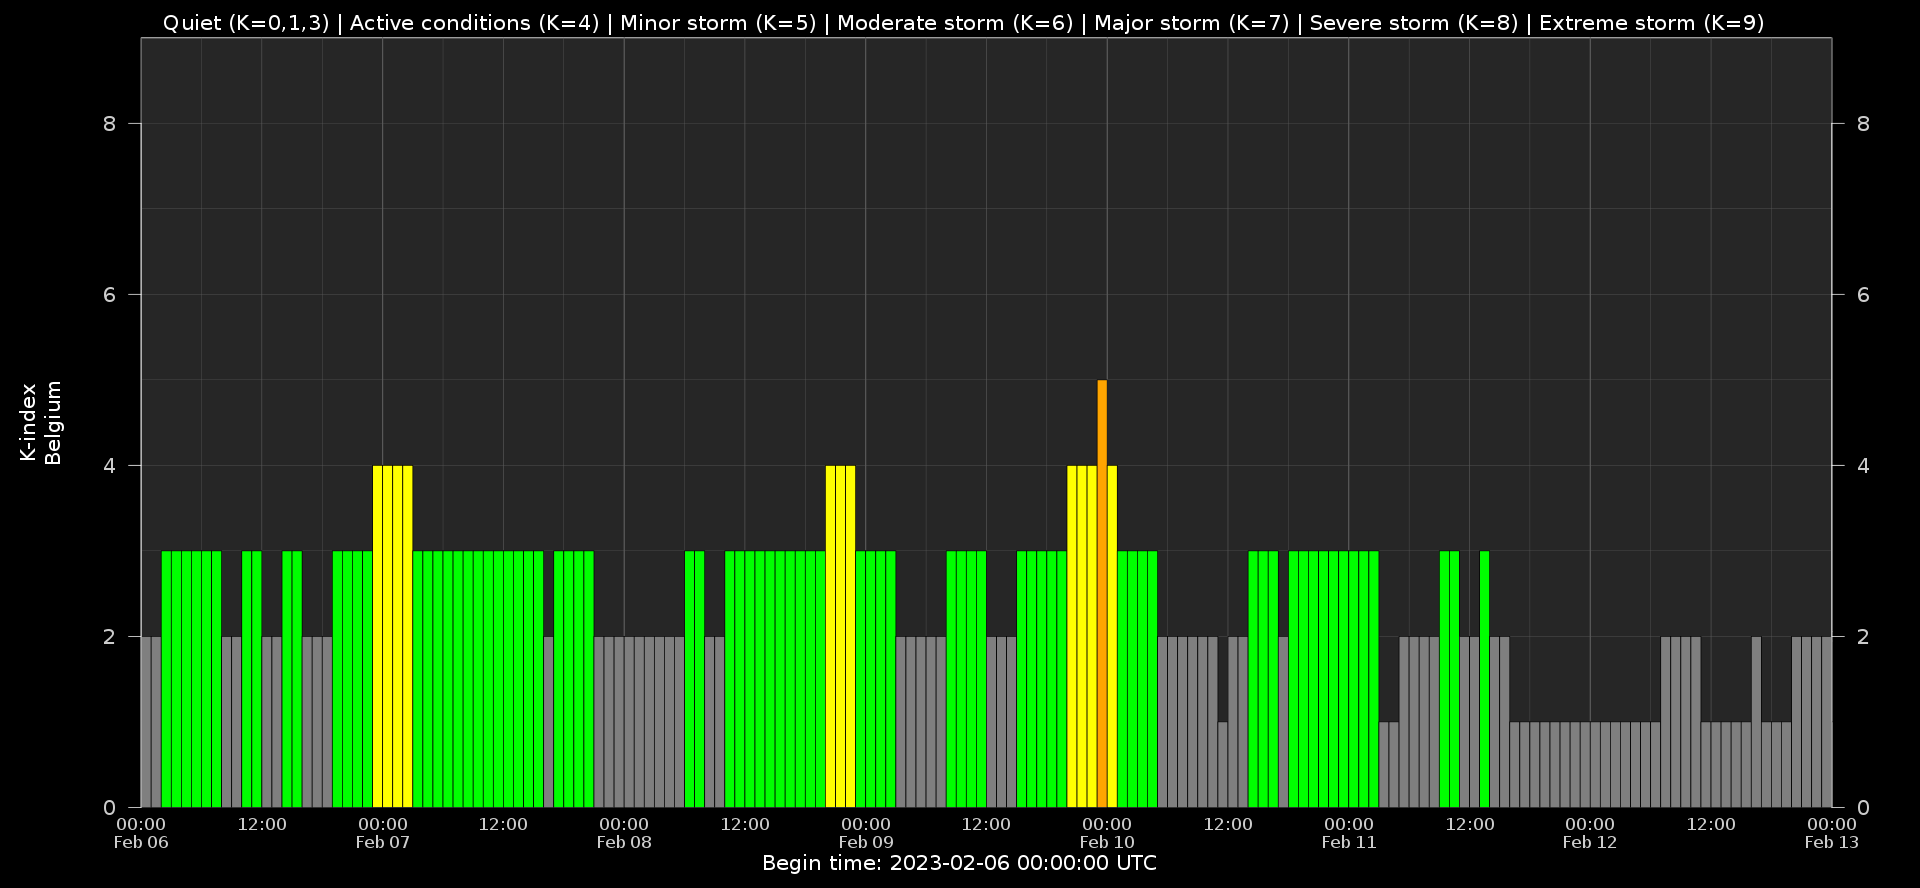The width and height of the screenshot is (1920, 888).
Task: Click the 'Feb 13' date label
Action: (x=1832, y=842)
